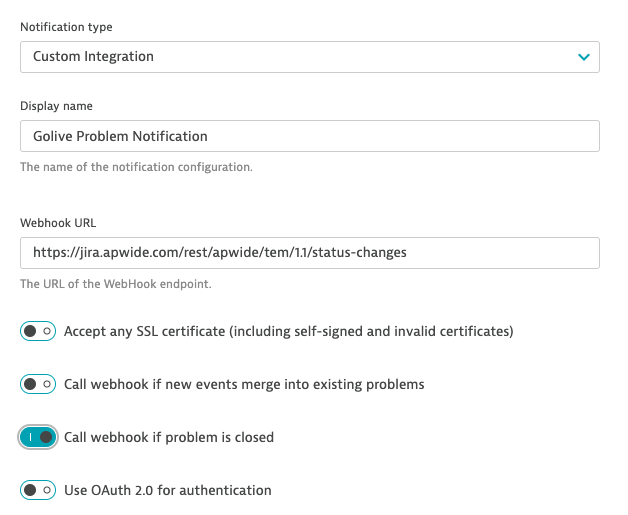Viewport: 628px width, 515px height.
Task: Disable Call webhook if problem is closed toggle
Action: [x=38, y=437]
